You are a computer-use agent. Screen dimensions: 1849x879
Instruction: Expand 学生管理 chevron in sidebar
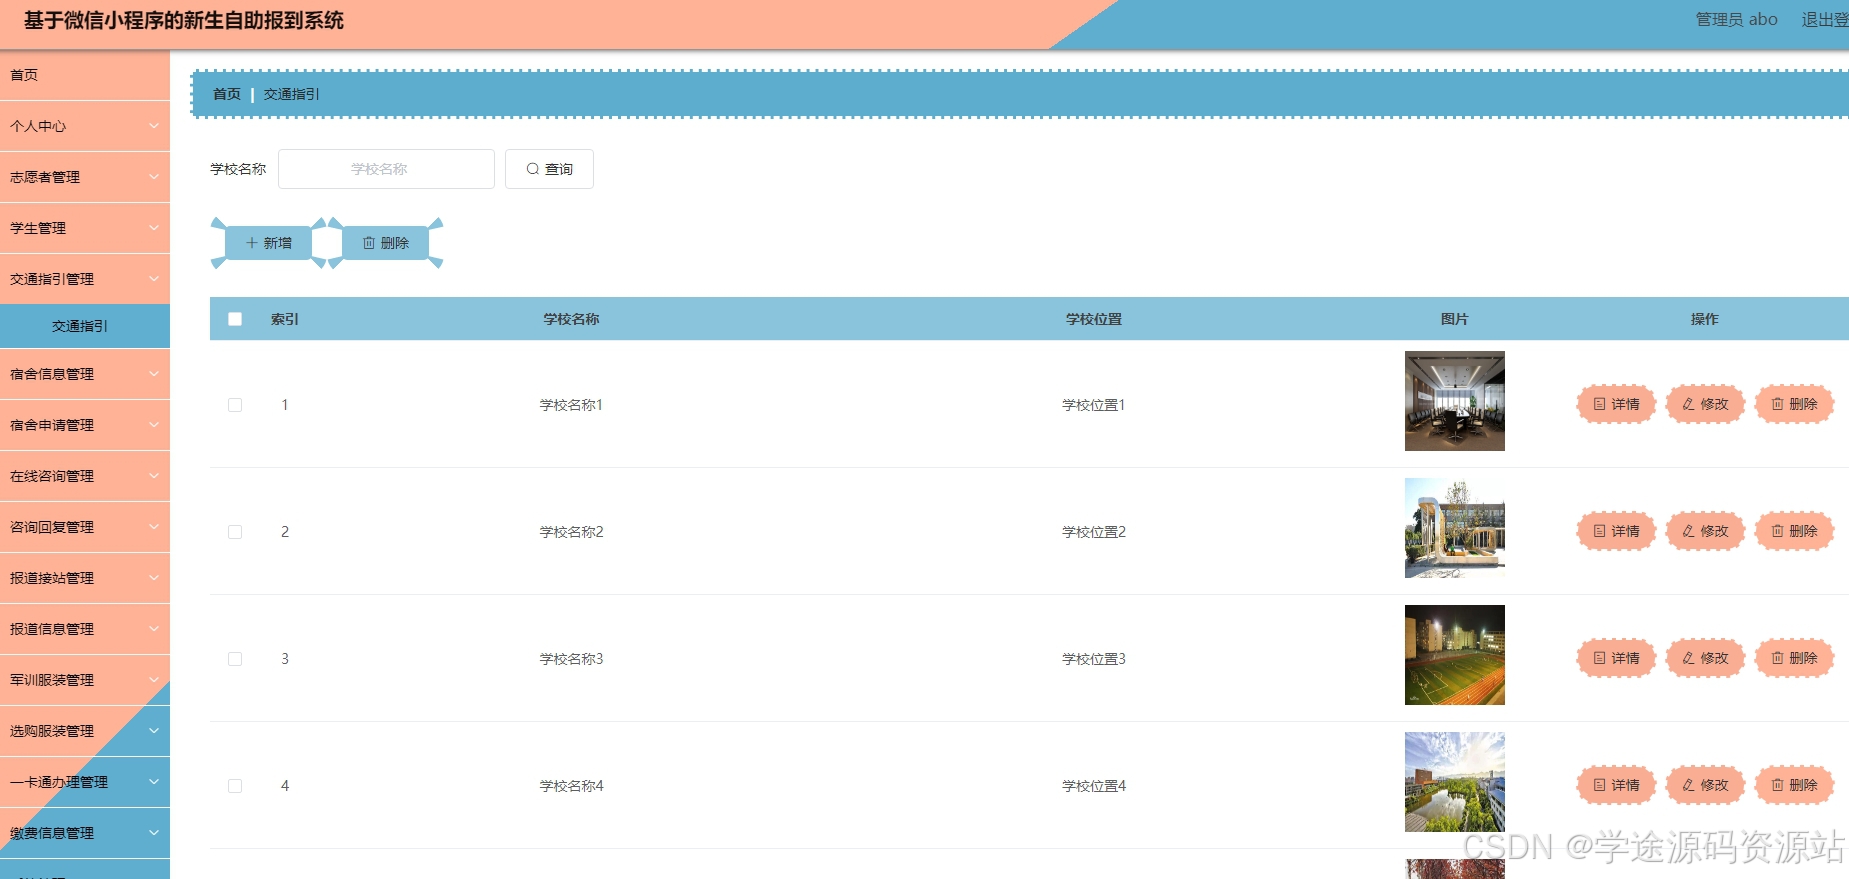tap(154, 228)
